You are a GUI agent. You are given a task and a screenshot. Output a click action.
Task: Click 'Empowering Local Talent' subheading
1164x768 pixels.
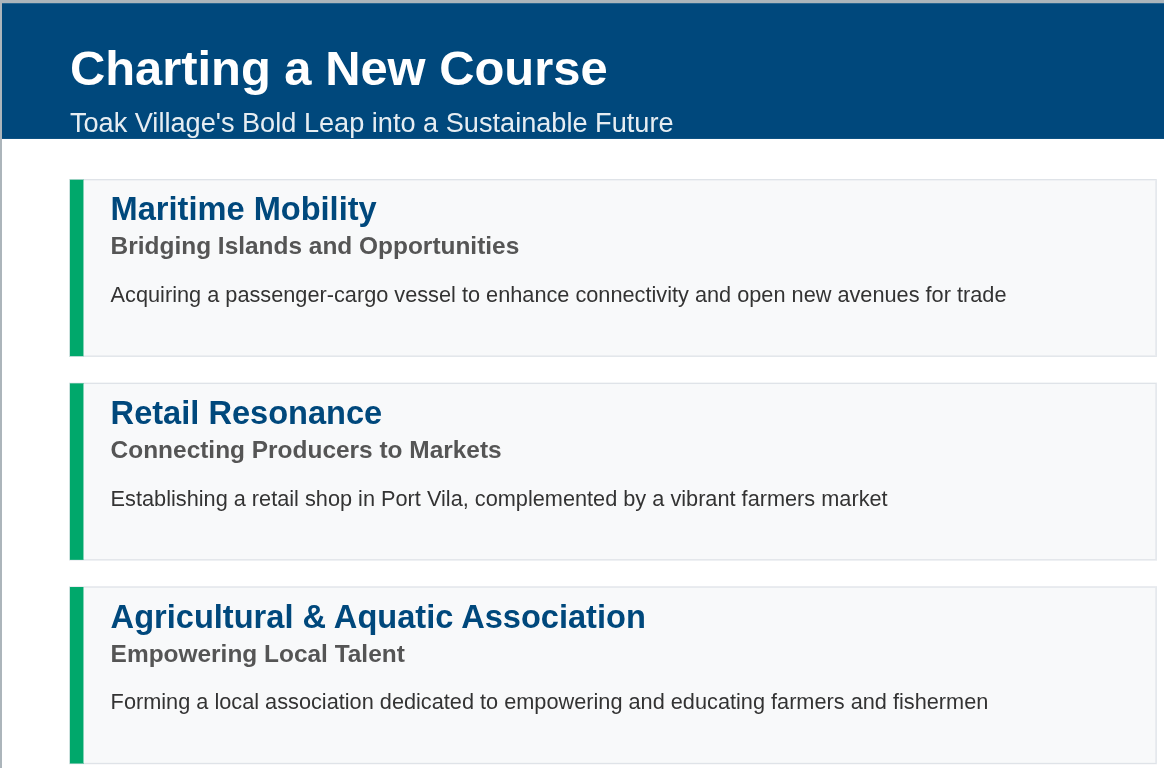pos(258,654)
